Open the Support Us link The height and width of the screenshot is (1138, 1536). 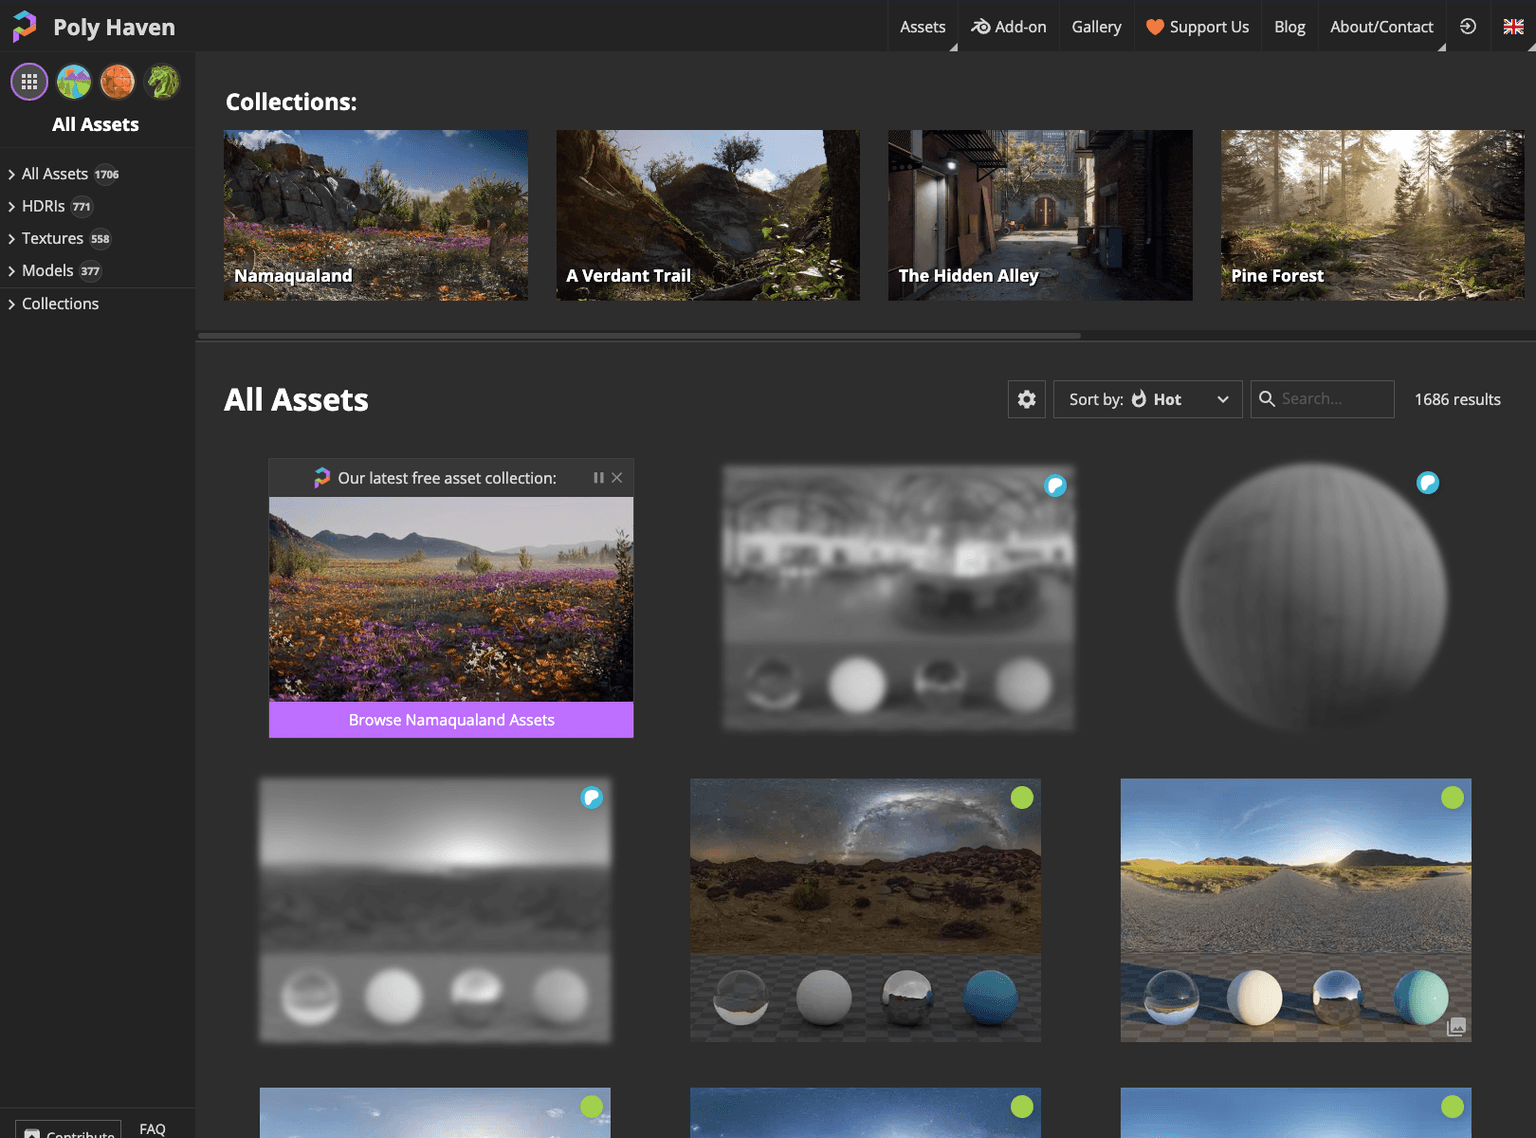(x=1197, y=27)
